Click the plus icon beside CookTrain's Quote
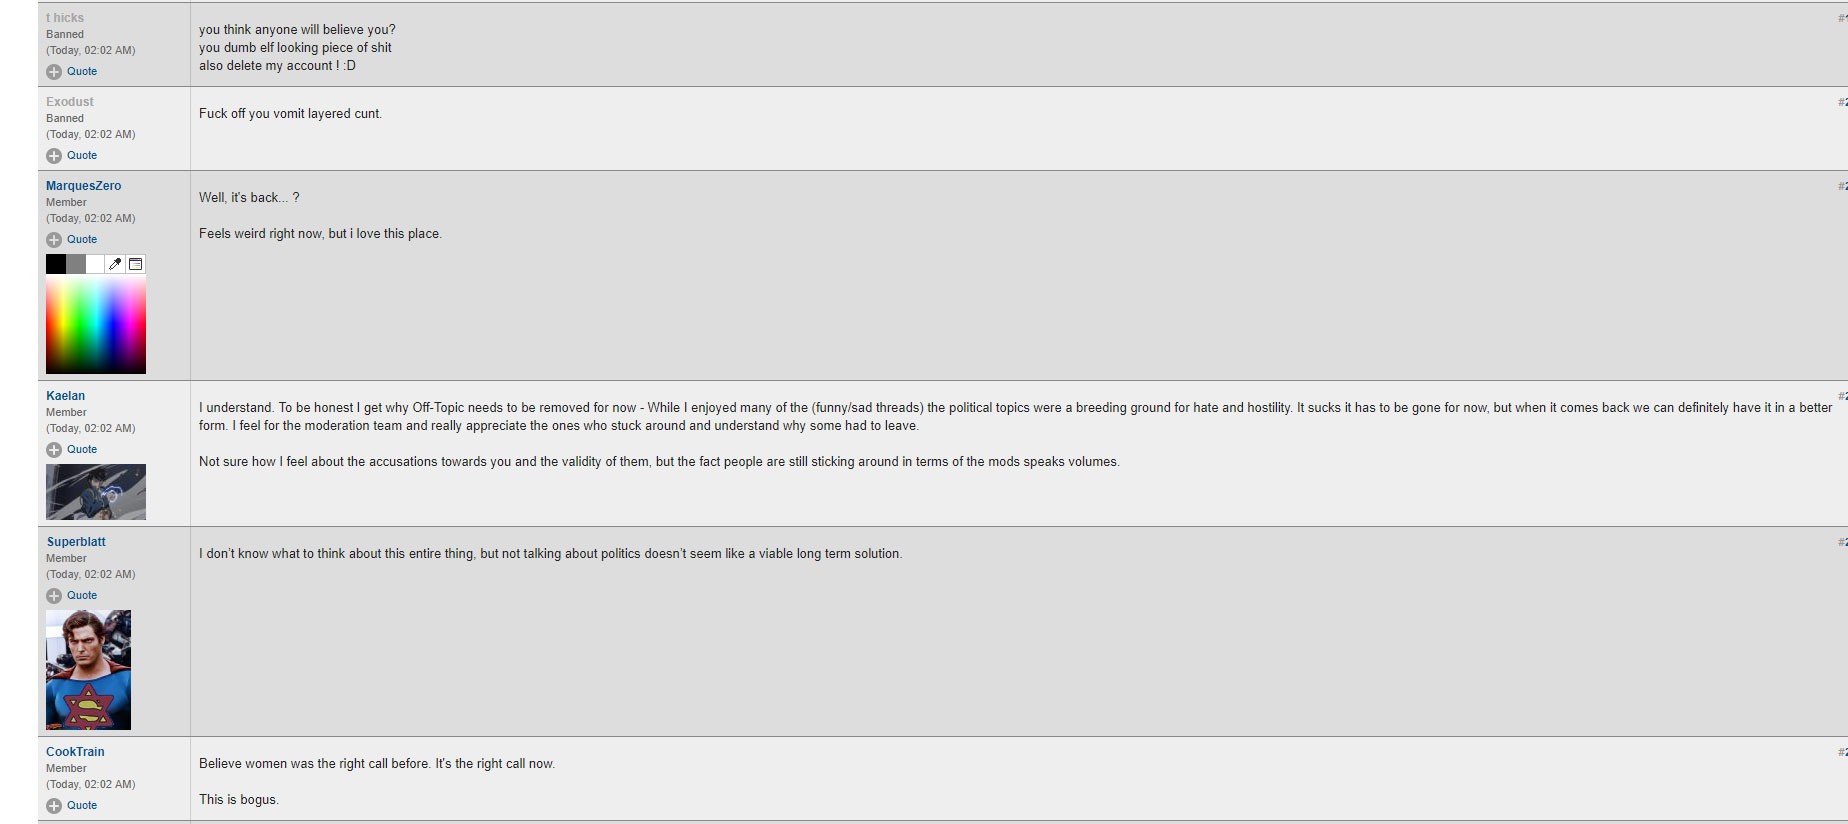 point(54,806)
